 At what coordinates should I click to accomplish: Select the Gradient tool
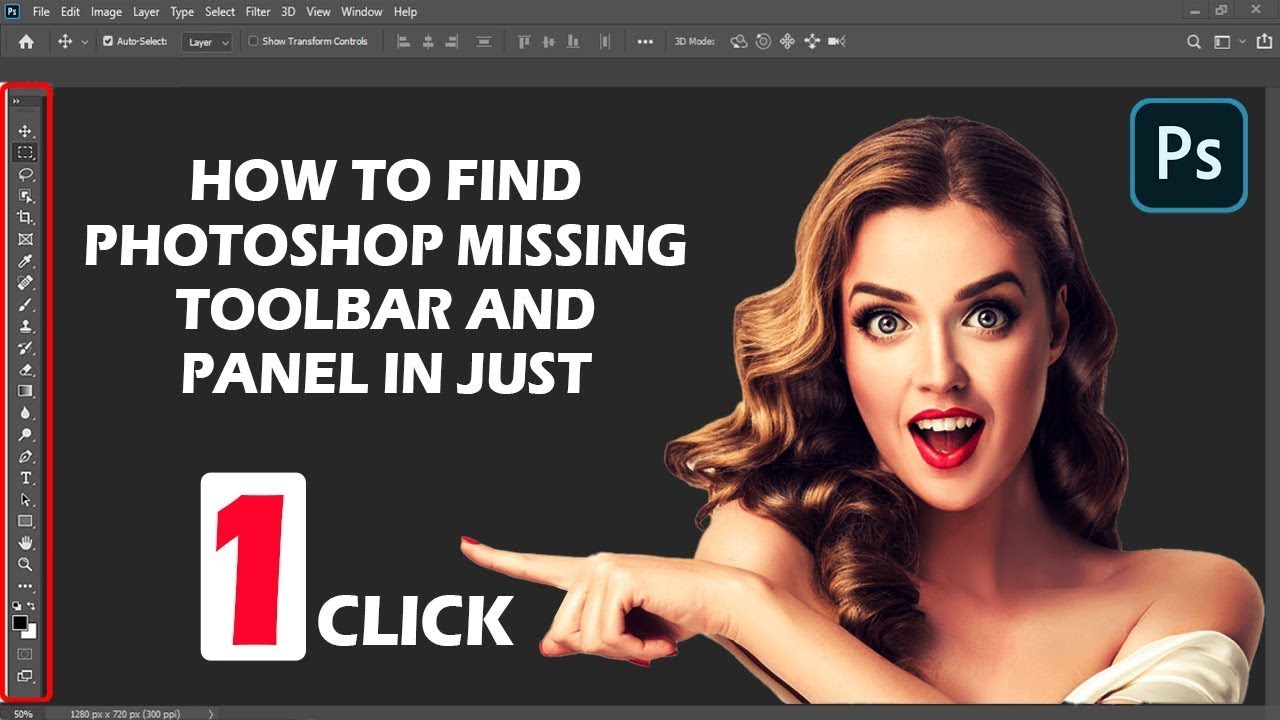pos(25,391)
